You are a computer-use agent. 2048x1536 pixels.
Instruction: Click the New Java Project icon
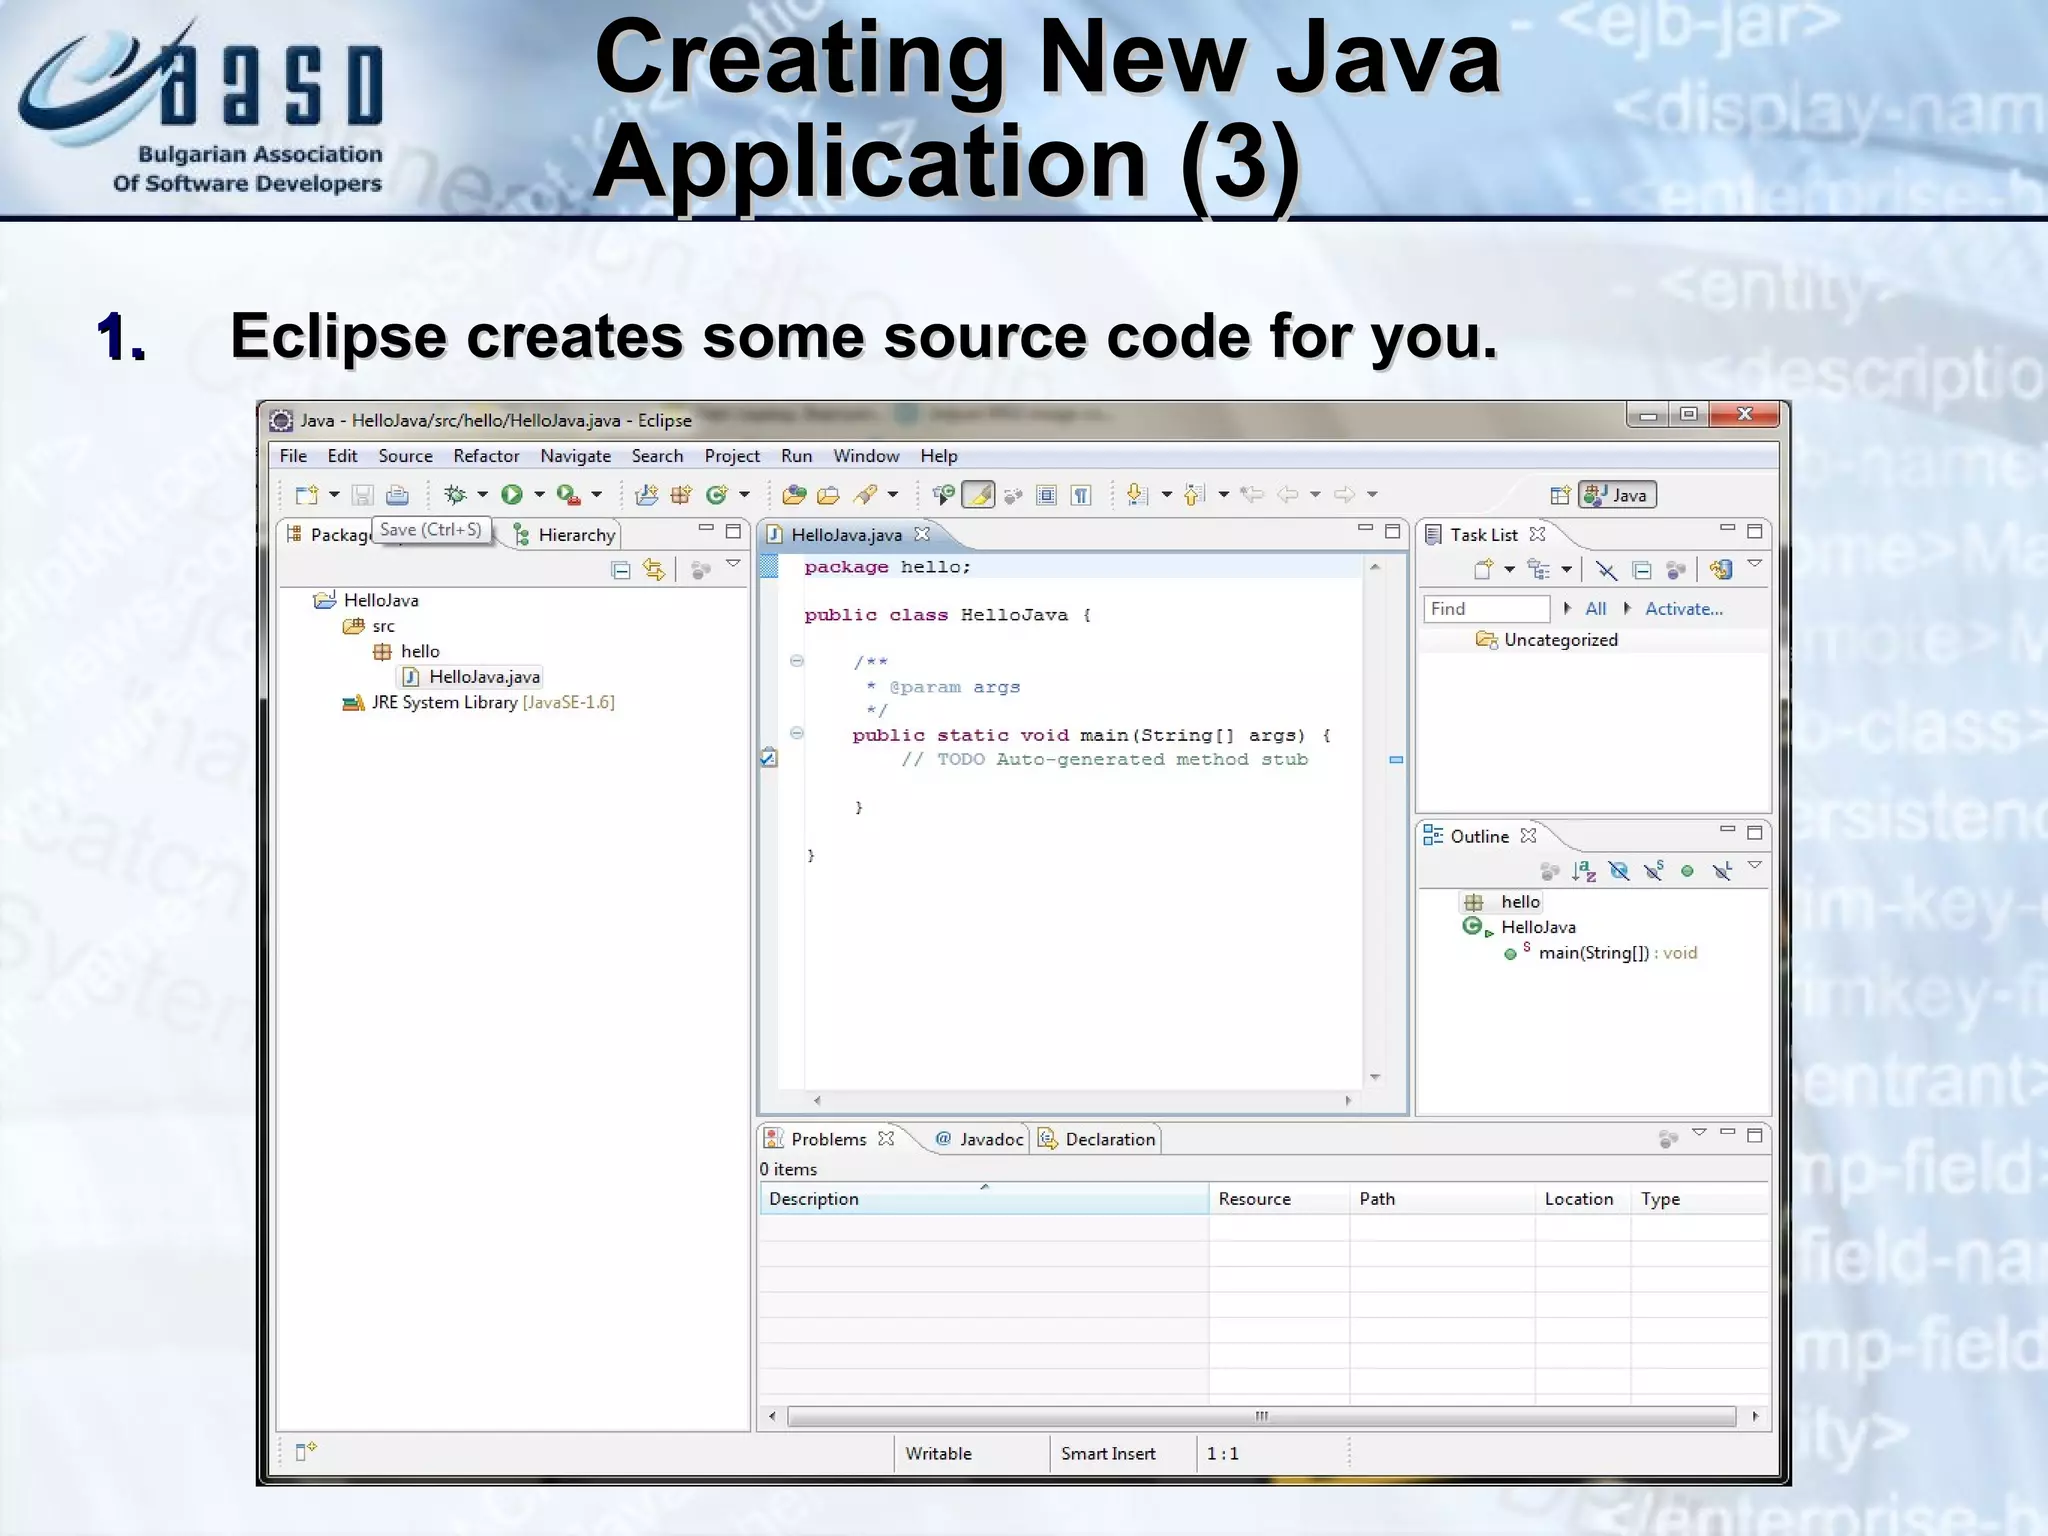[x=647, y=494]
